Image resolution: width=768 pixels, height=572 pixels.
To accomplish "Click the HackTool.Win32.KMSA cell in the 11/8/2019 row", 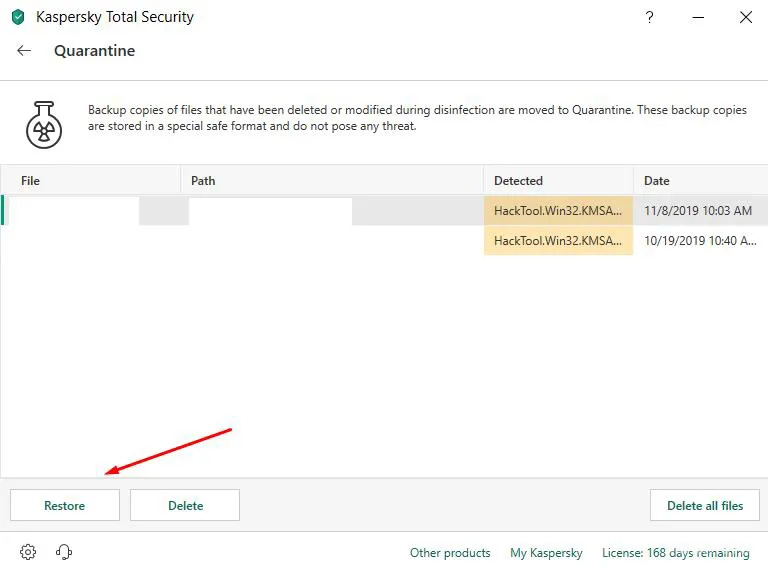I will tap(558, 211).
